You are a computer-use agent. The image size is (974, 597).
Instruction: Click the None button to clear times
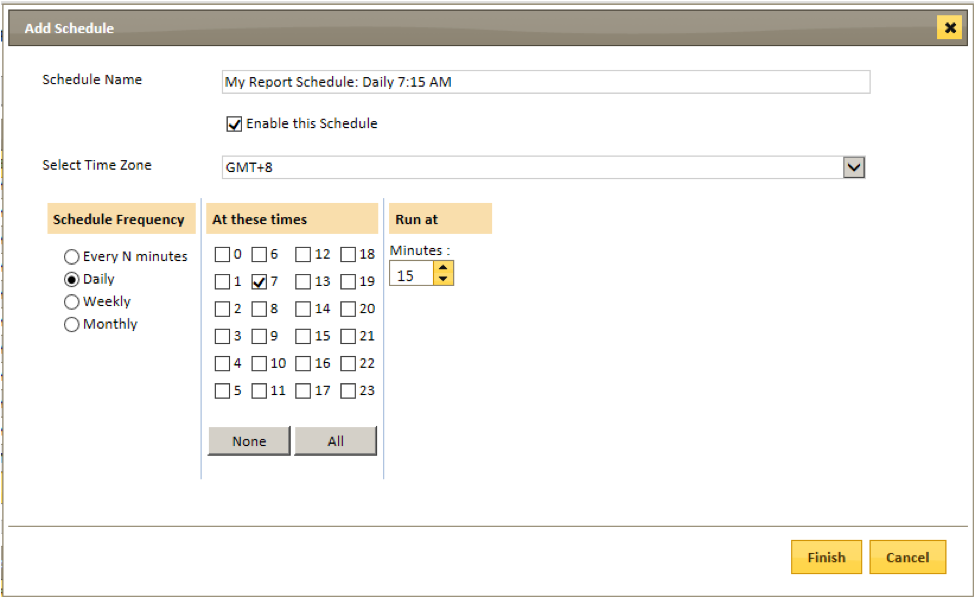coord(248,441)
